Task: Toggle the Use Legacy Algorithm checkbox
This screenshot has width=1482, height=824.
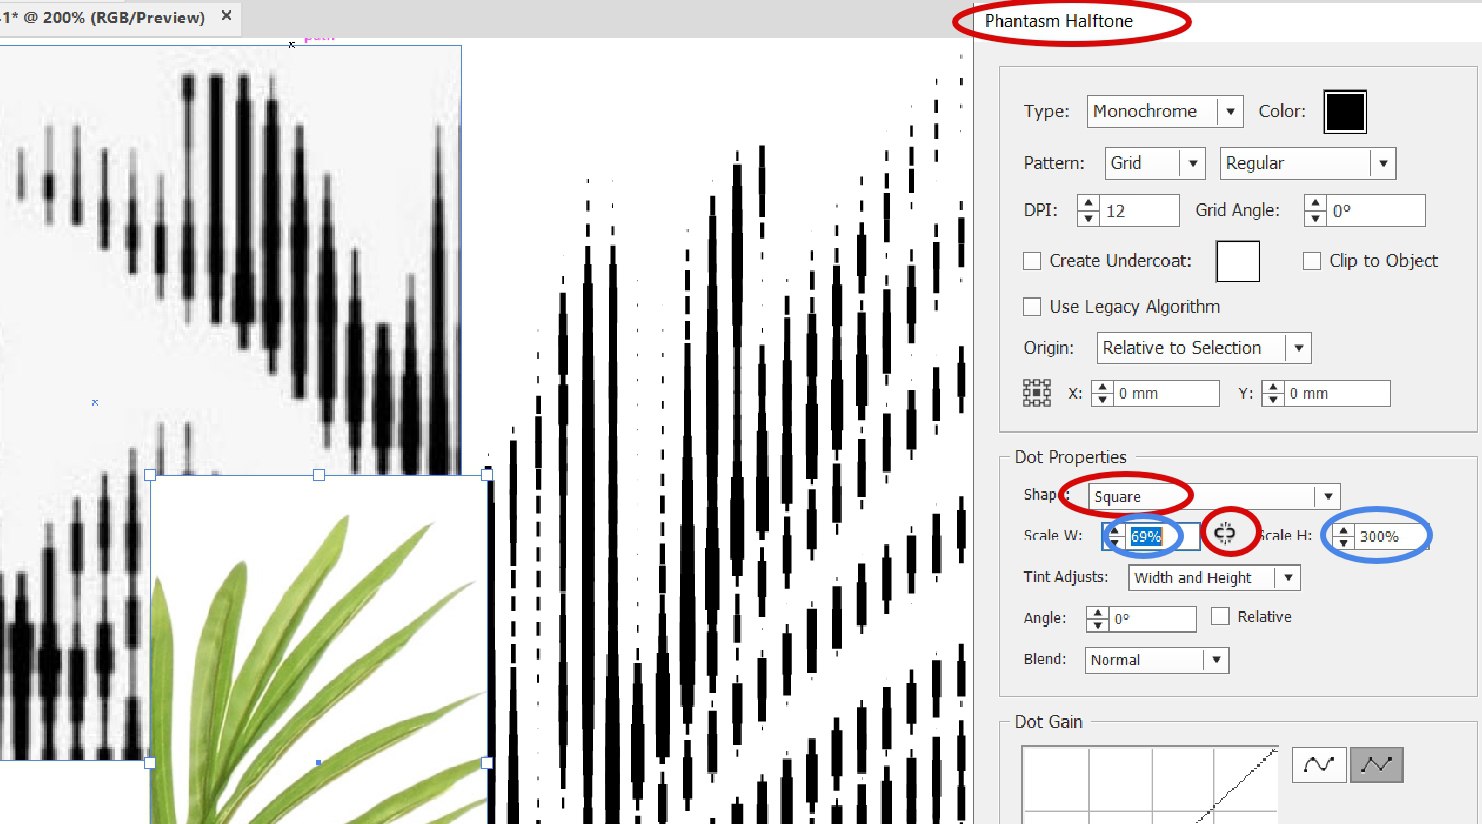Action: pyautogui.click(x=1032, y=307)
